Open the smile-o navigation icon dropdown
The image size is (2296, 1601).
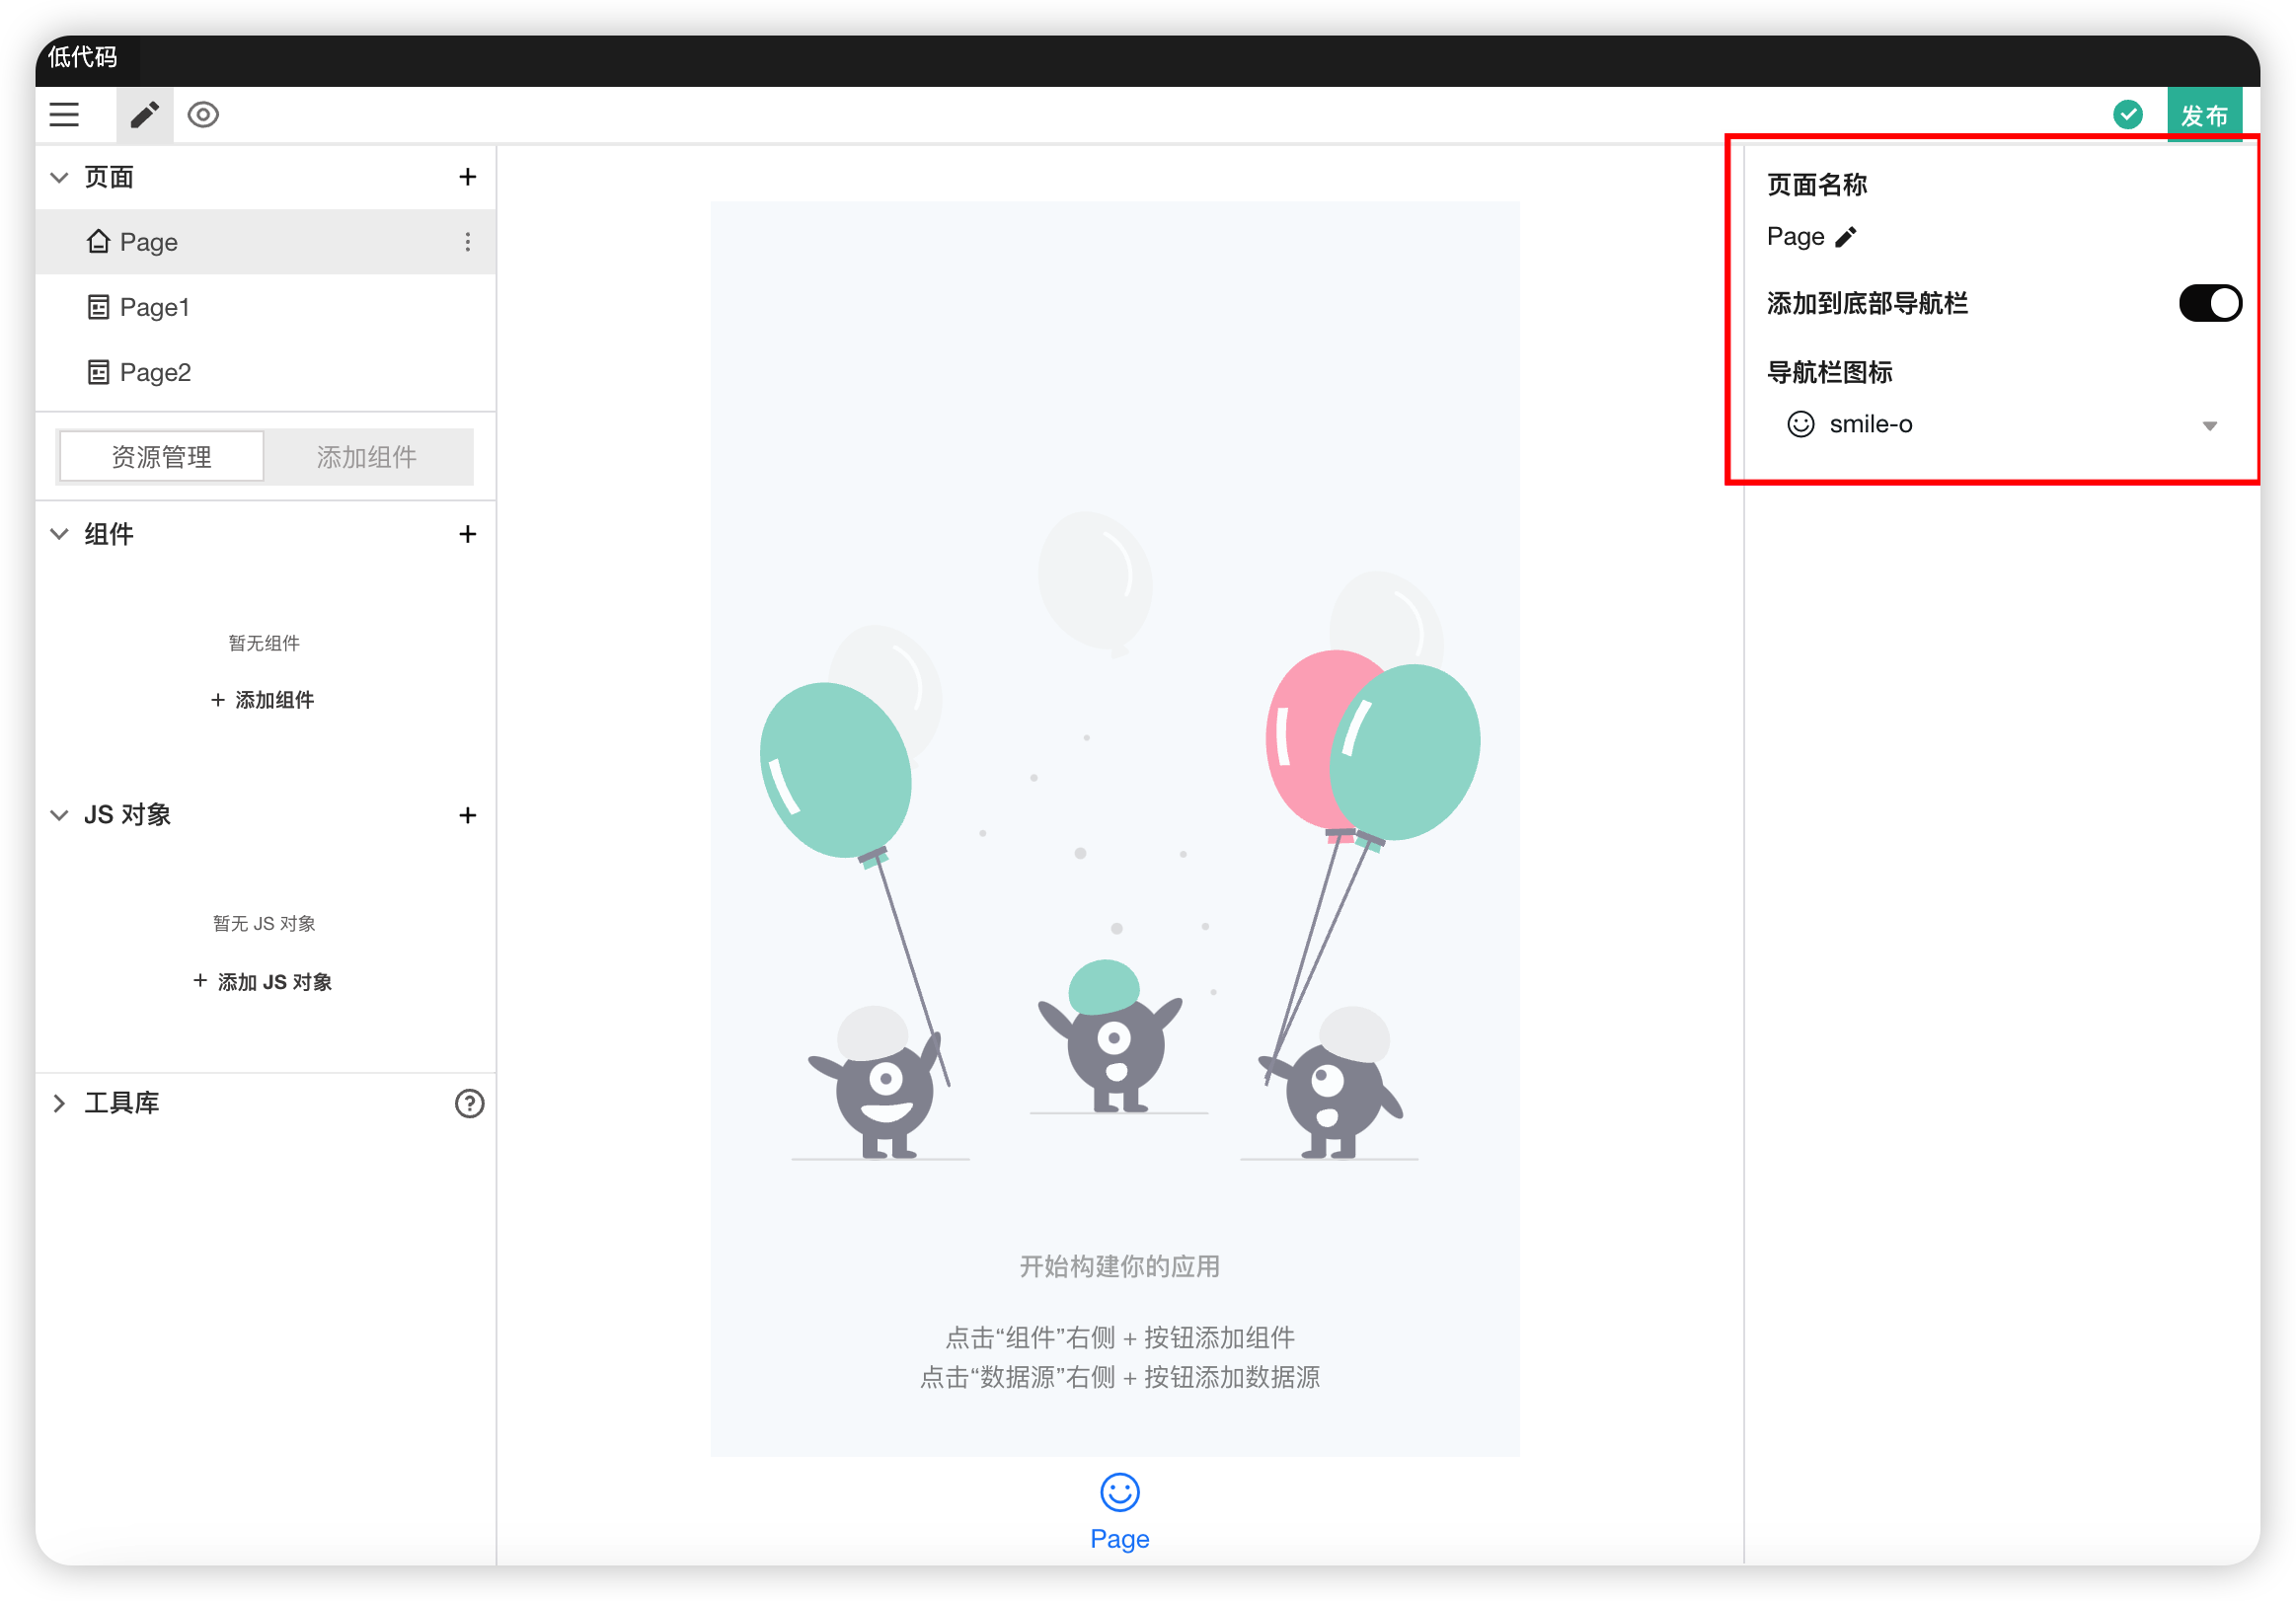(x=2000, y=425)
